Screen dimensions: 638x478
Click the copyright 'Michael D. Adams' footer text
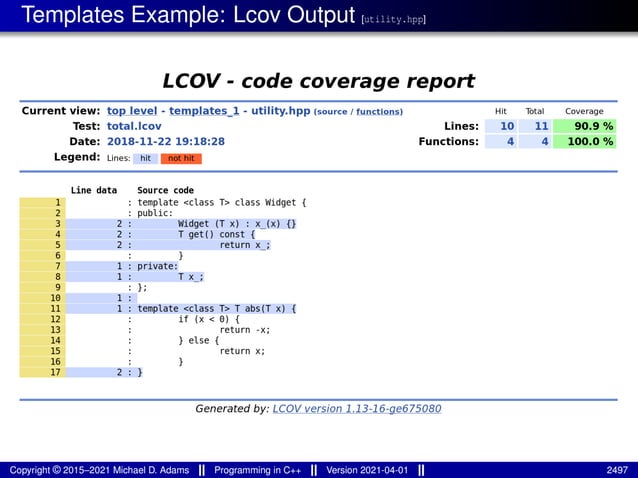151,470
